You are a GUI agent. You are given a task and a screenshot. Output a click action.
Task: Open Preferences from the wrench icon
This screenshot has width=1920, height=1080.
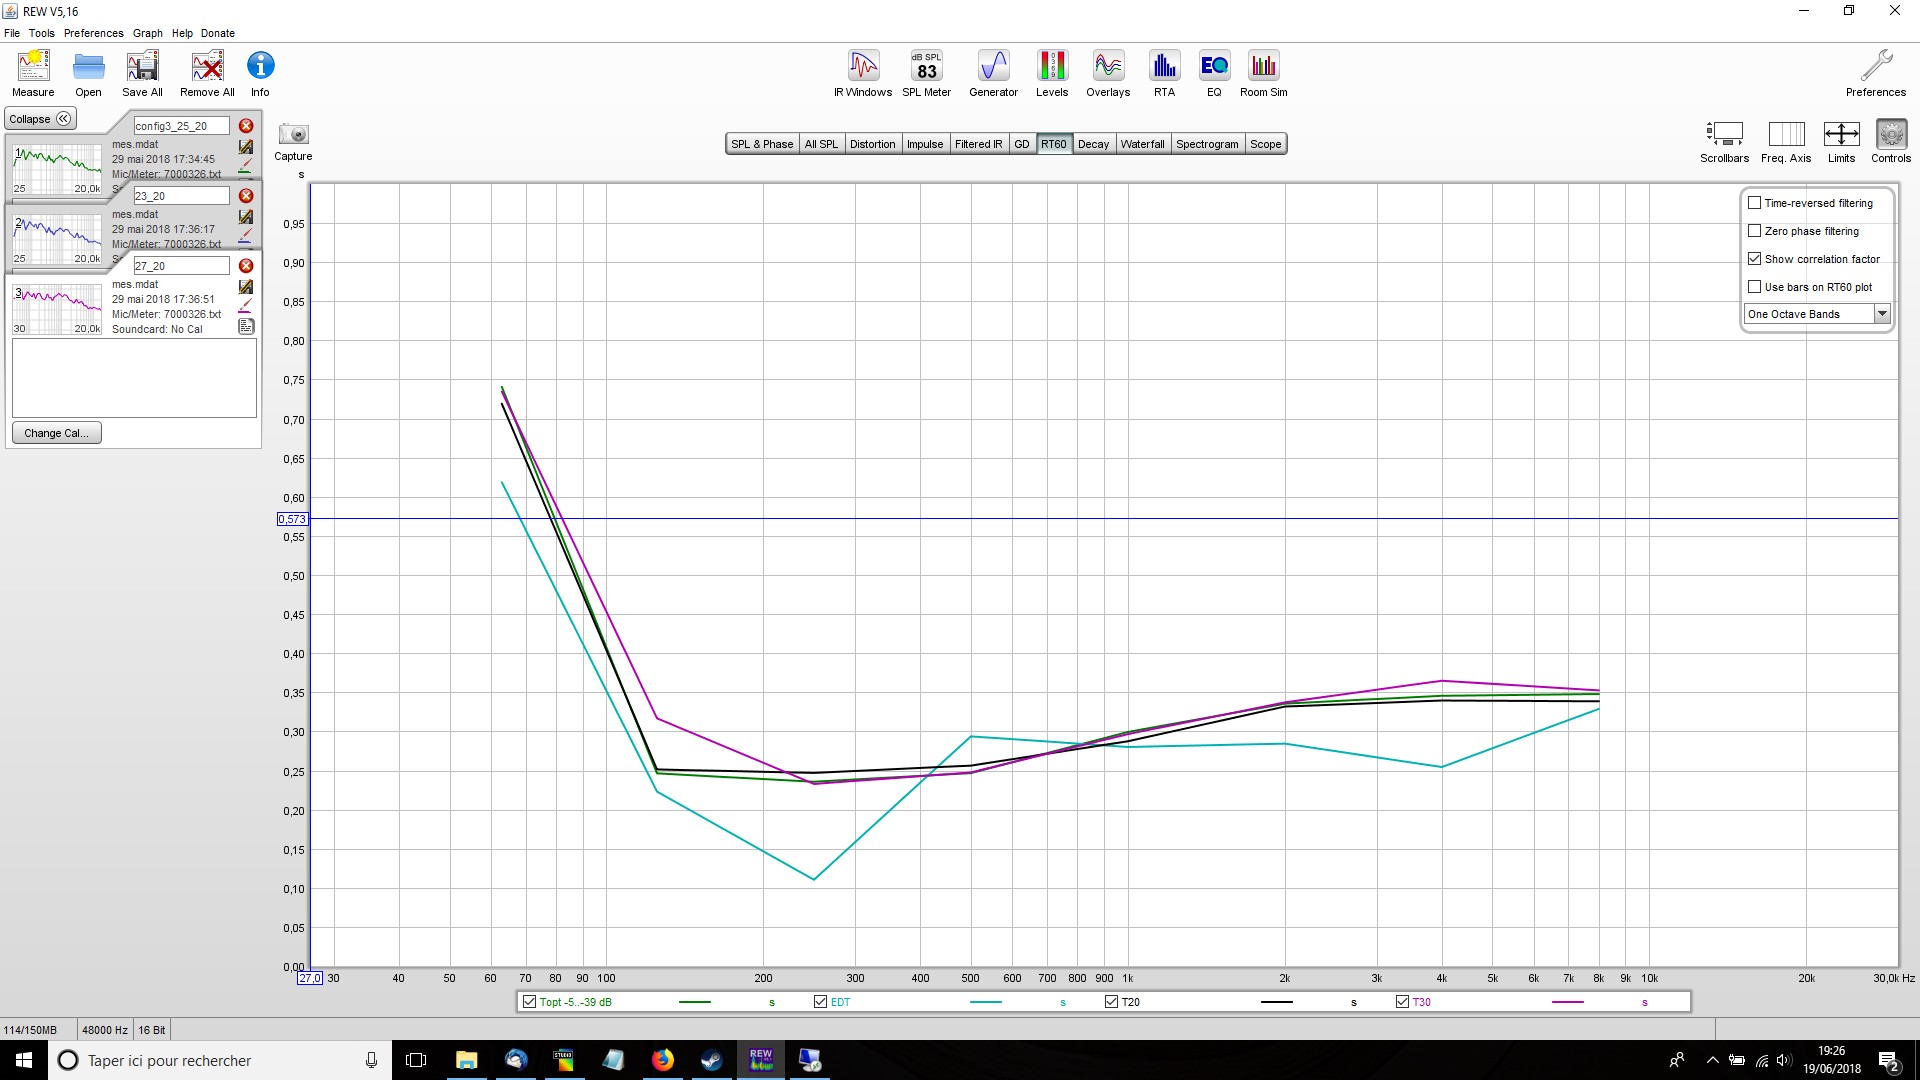(1876, 74)
